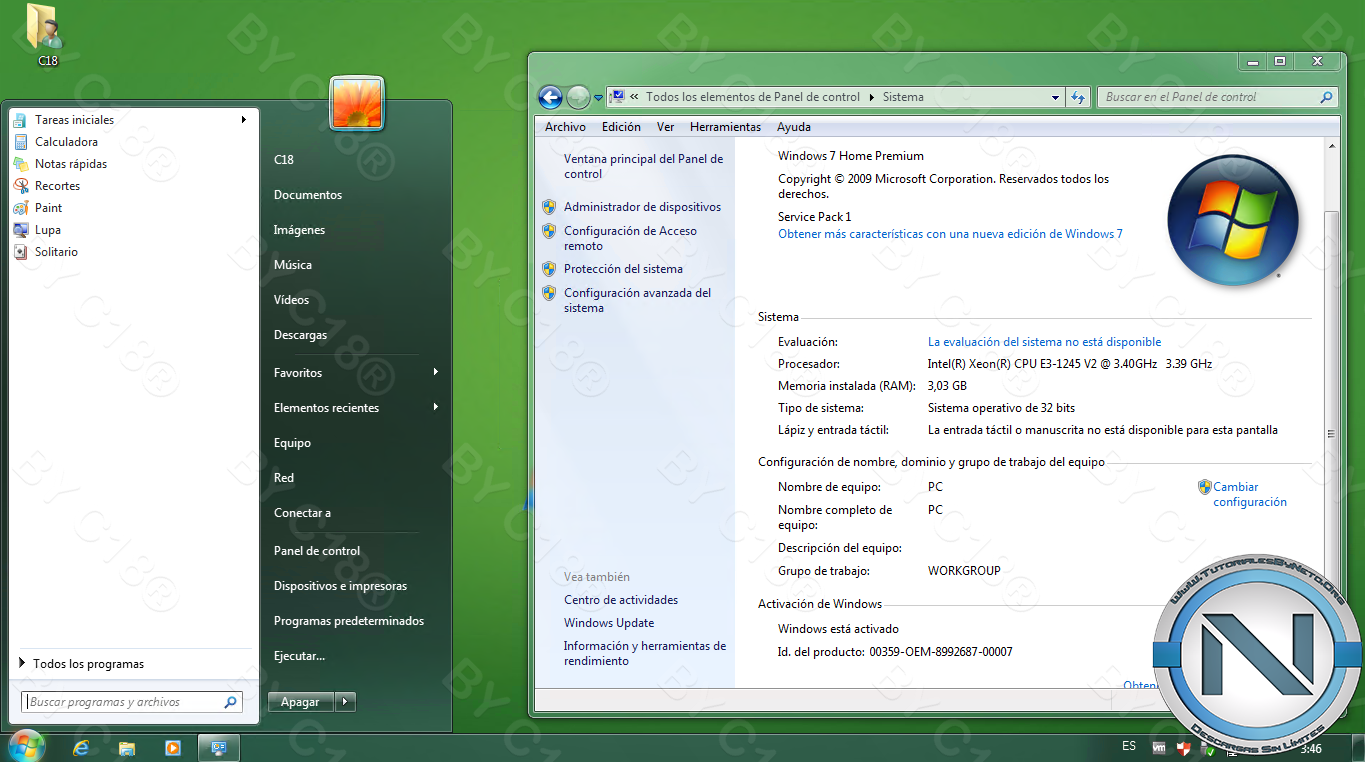
Task: Click the Windows Start orb
Action: click(25, 746)
